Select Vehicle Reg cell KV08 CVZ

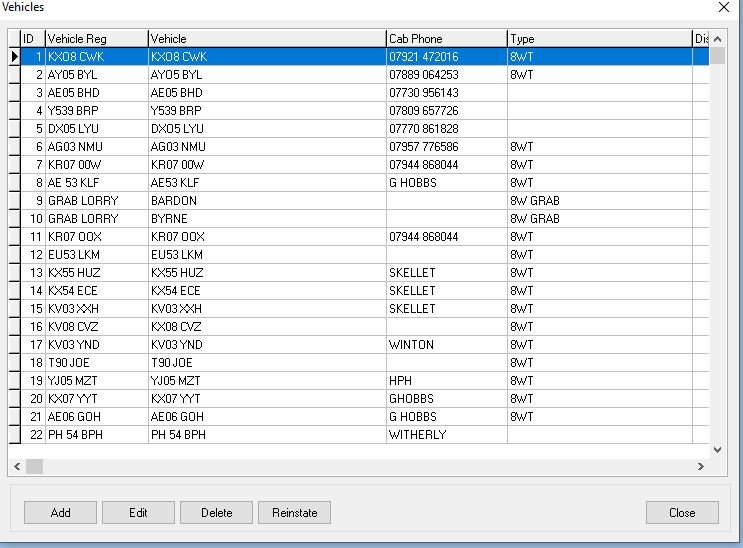(x=97, y=327)
